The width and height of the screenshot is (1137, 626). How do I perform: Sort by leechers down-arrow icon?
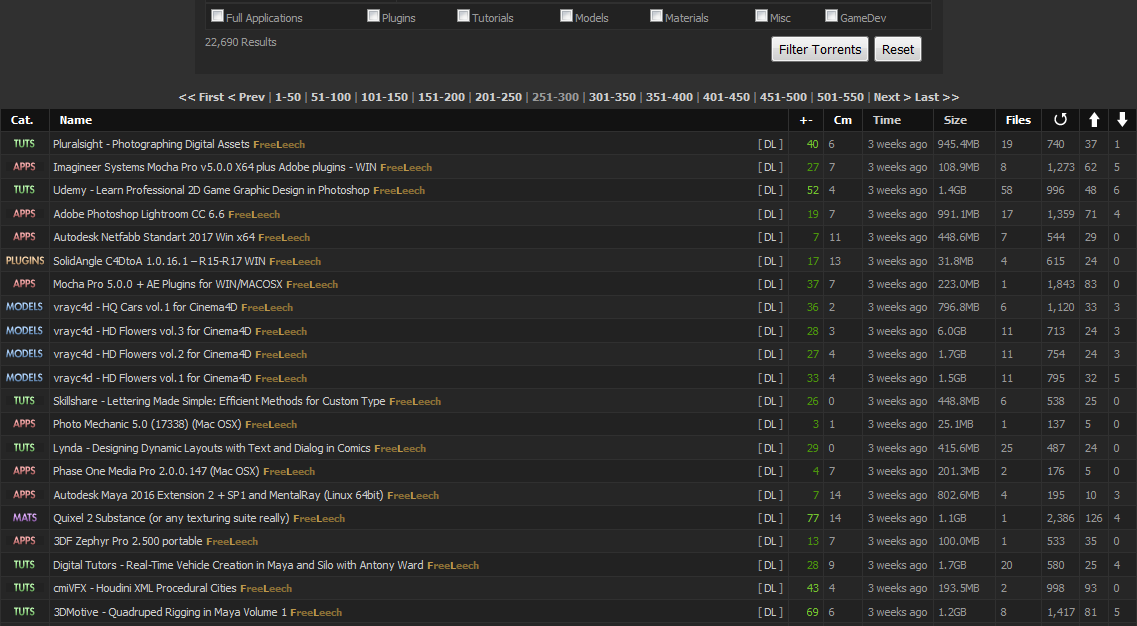point(1122,120)
